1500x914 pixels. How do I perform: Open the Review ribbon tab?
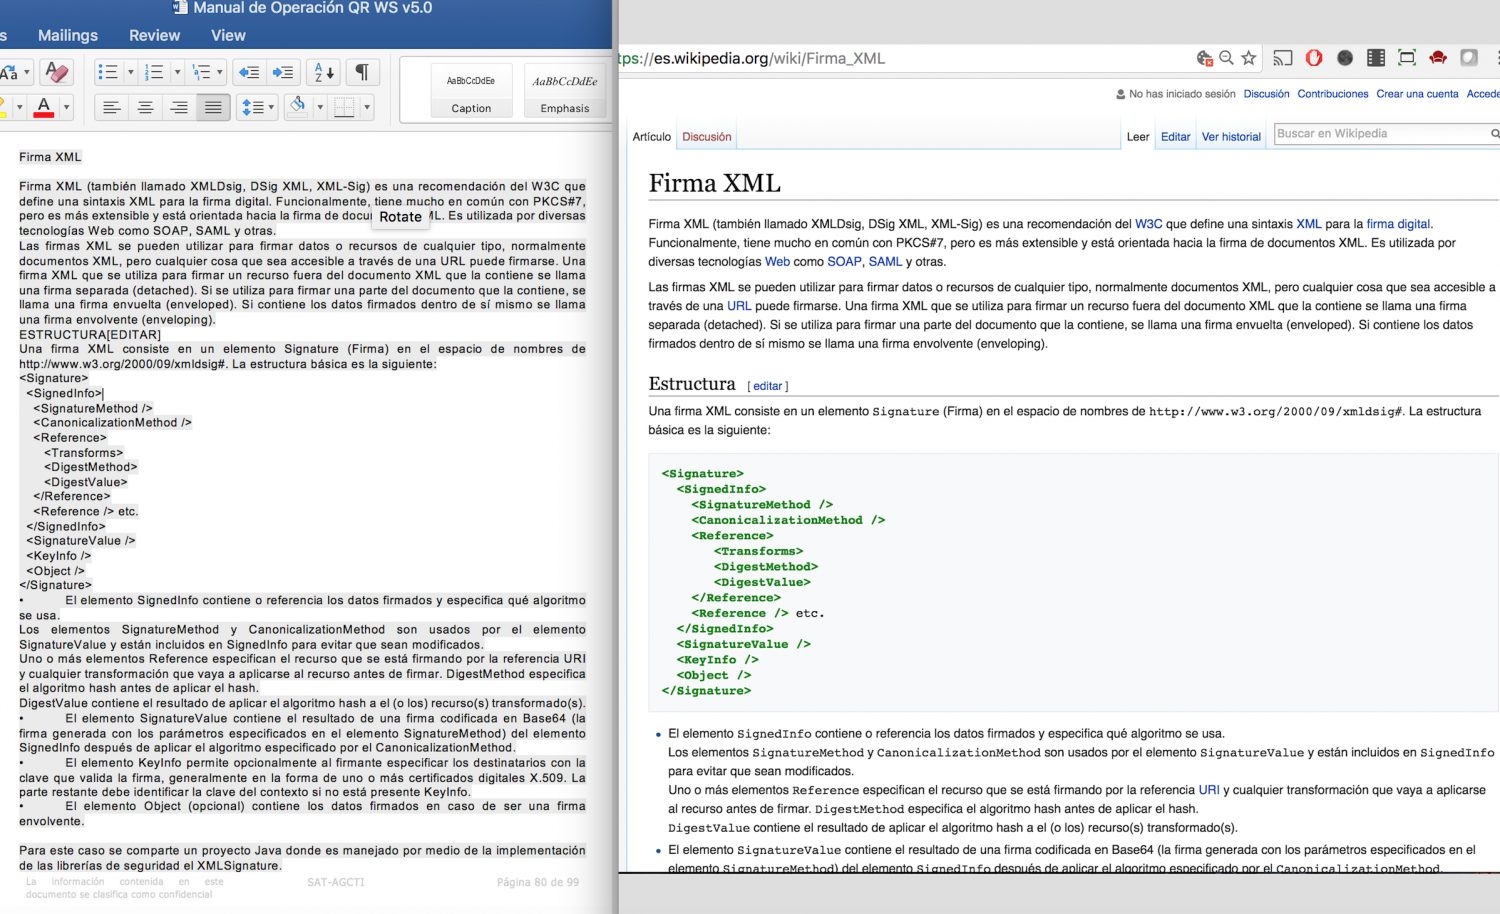click(x=155, y=35)
